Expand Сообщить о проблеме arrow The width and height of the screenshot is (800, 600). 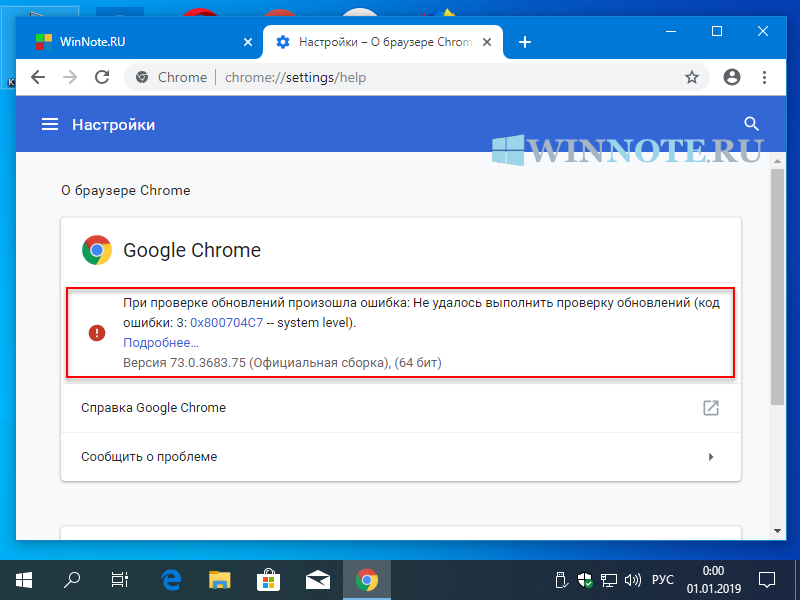tap(711, 457)
